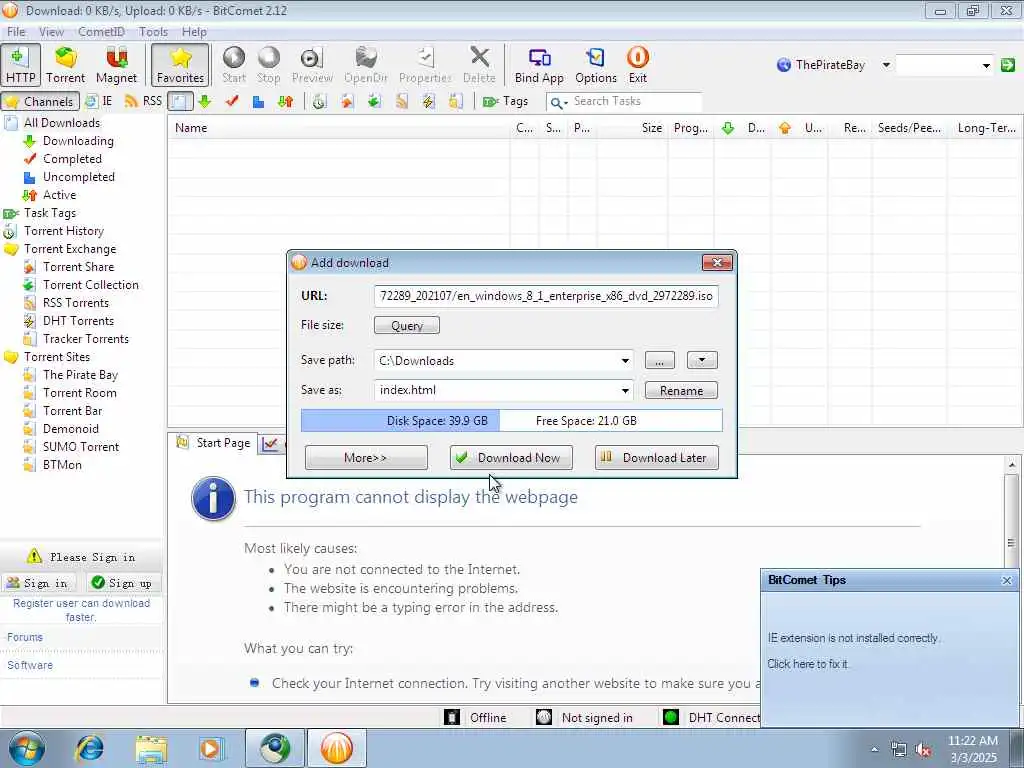Click the Sign in button
This screenshot has height=768, width=1024.
coord(39,583)
